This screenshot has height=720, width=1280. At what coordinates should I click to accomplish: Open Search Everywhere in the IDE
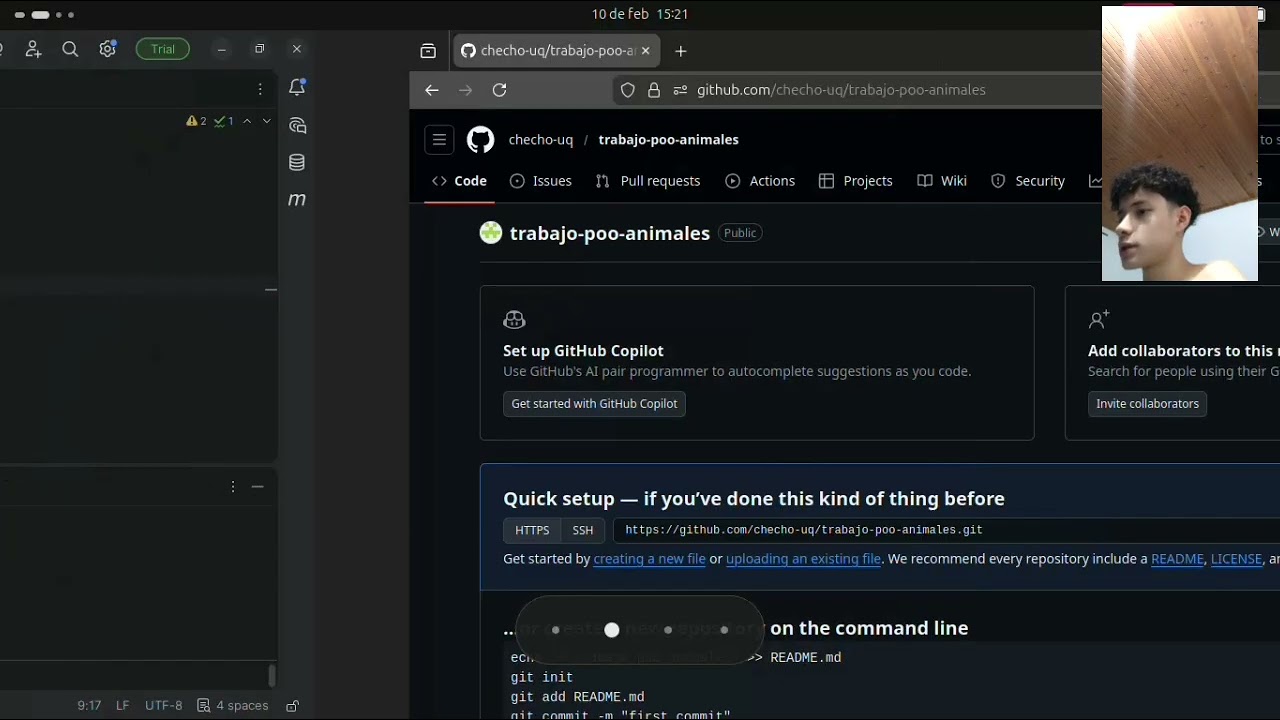pos(70,49)
